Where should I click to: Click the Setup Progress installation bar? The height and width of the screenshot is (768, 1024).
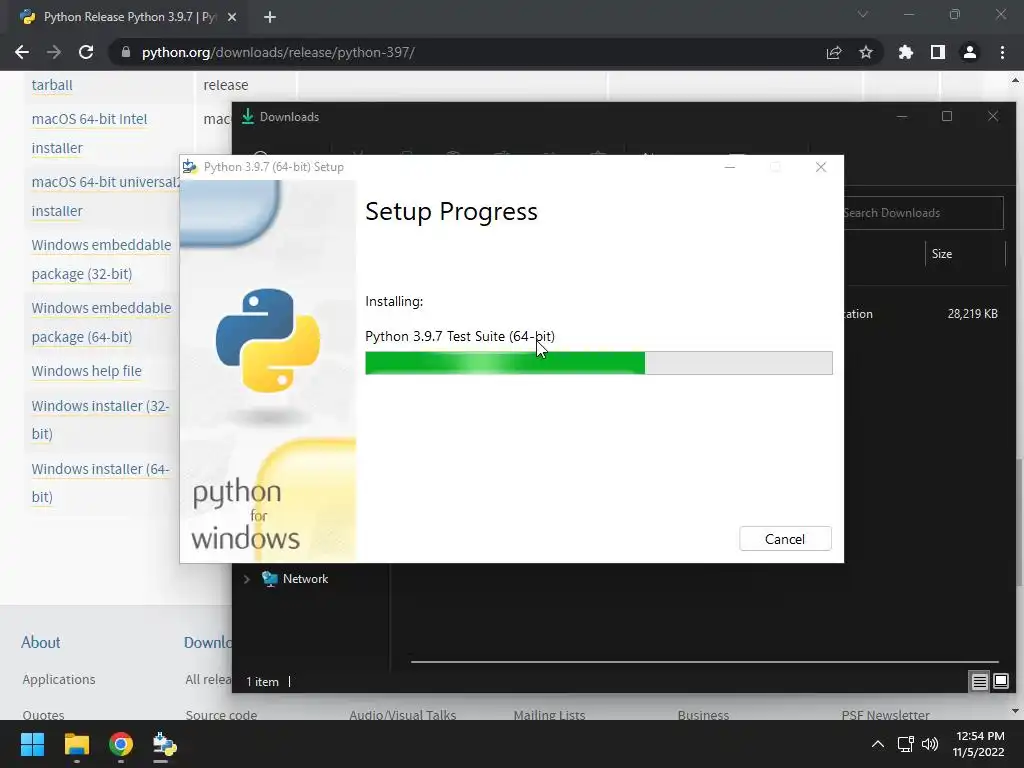pos(598,362)
